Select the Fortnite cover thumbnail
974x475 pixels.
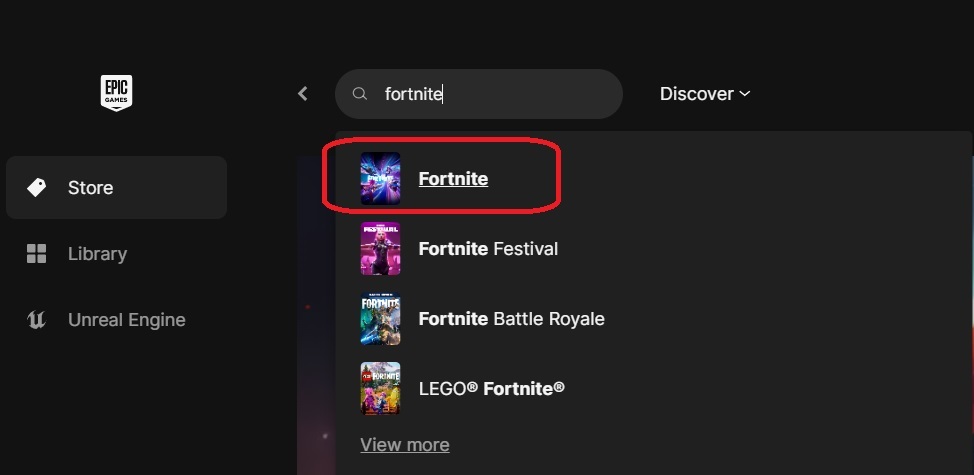click(x=380, y=179)
